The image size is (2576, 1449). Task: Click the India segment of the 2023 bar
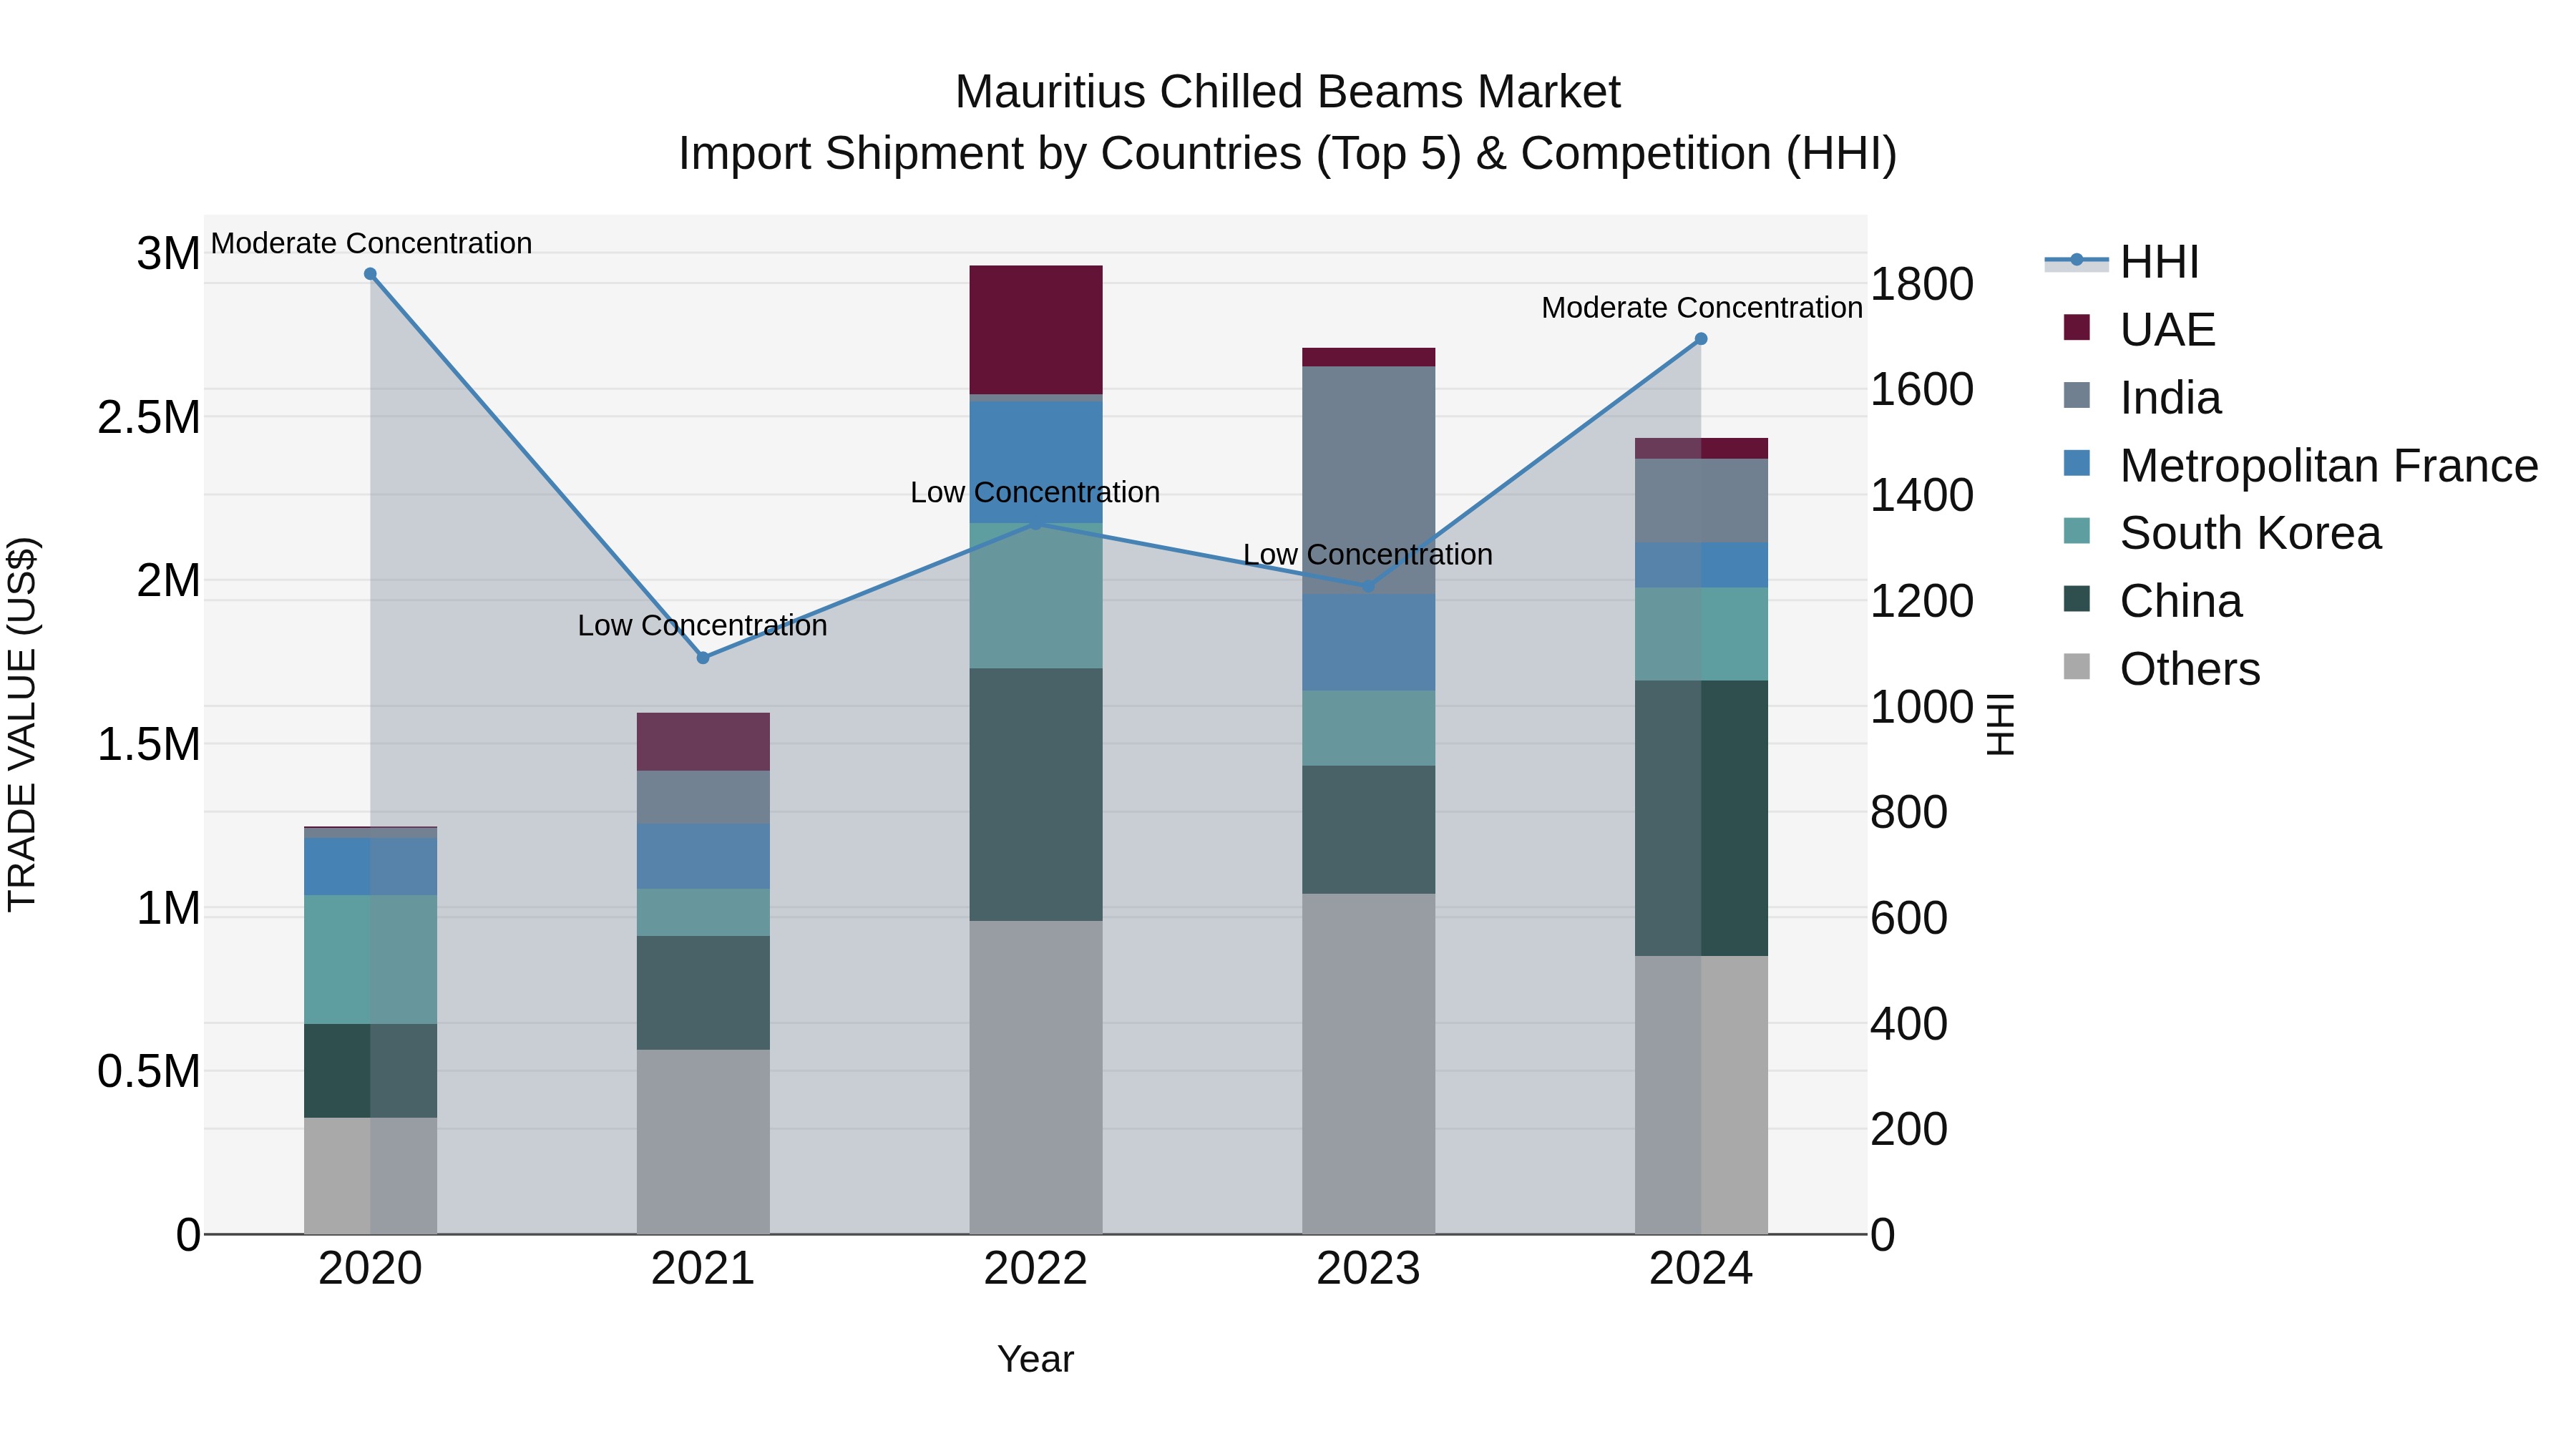point(1369,481)
